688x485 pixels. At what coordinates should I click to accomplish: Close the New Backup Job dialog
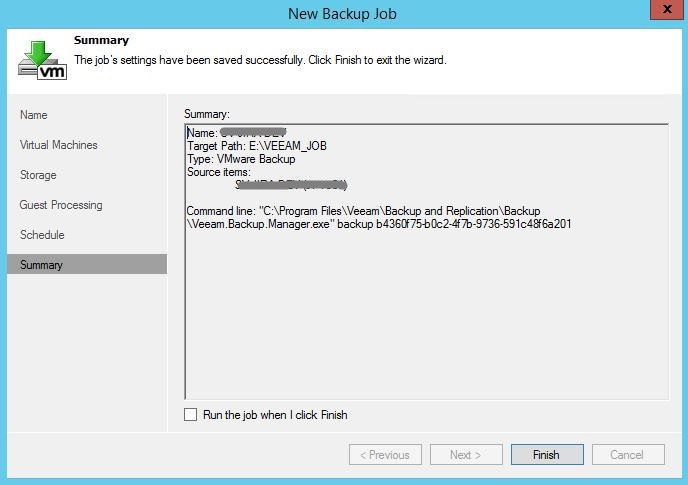(x=667, y=9)
